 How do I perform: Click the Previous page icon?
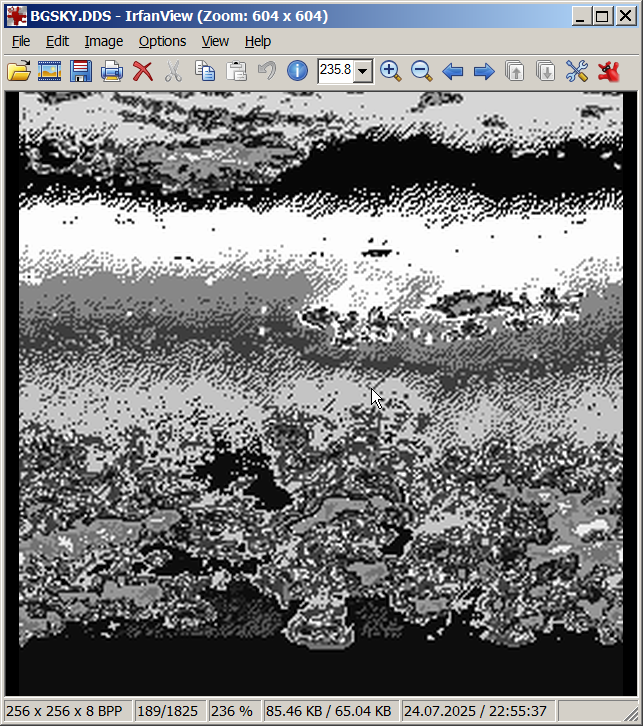515,71
